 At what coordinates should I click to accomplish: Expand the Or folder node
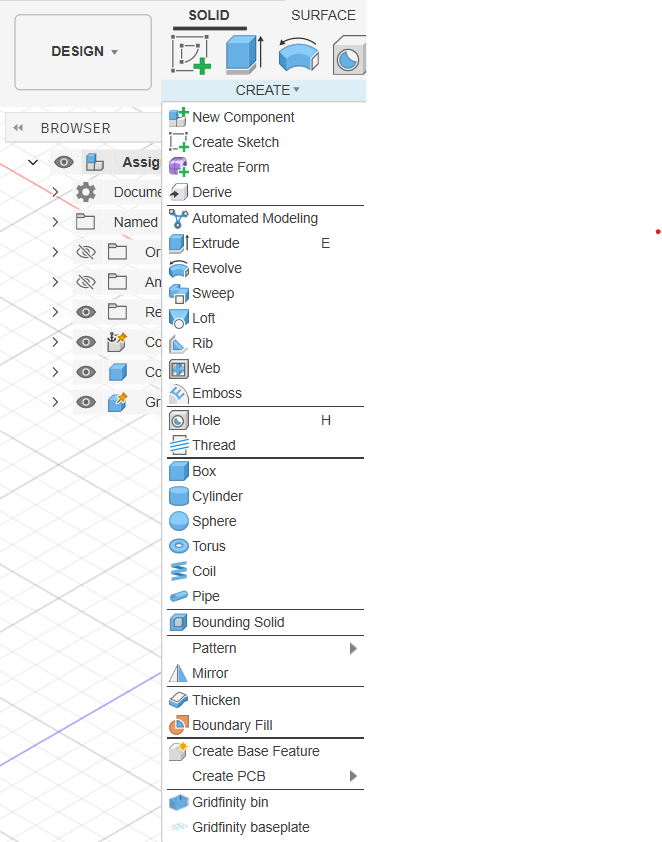(55, 252)
